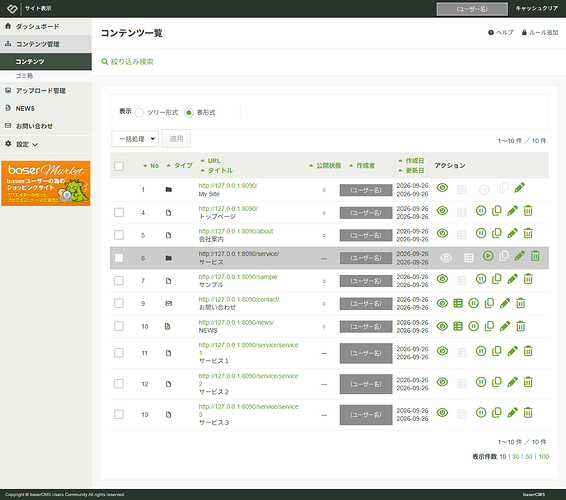Edit お問い合わせ with pencil icon

coord(505,303)
